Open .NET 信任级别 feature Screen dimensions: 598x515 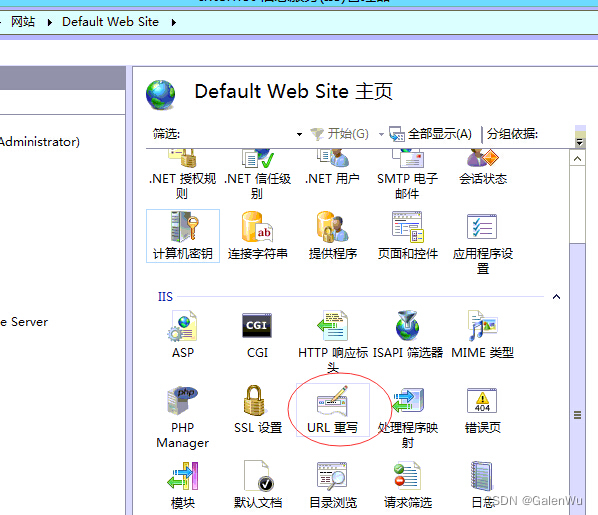coord(257,175)
